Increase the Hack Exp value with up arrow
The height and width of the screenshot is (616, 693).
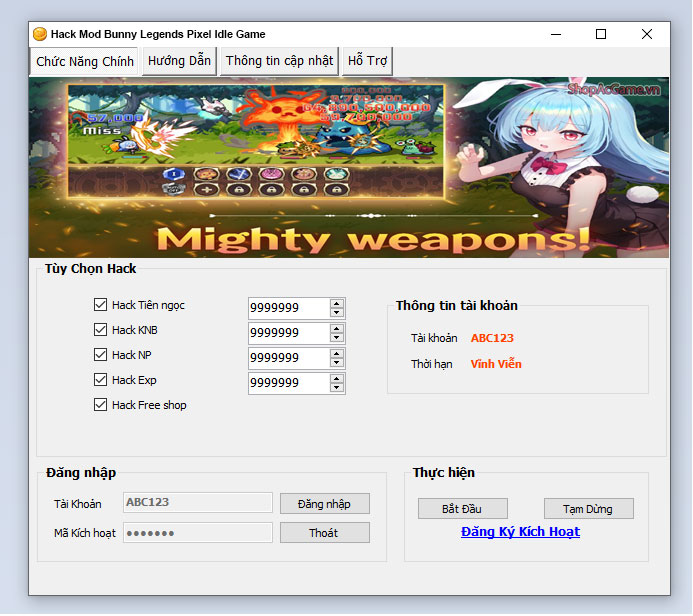click(x=337, y=379)
